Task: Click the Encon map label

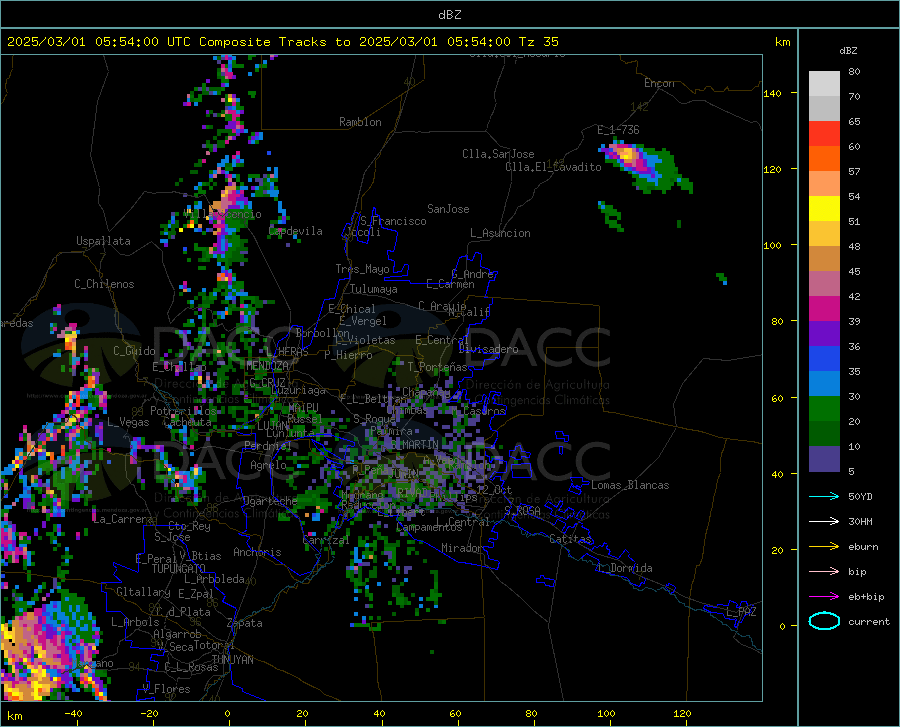Action: [659, 83]
